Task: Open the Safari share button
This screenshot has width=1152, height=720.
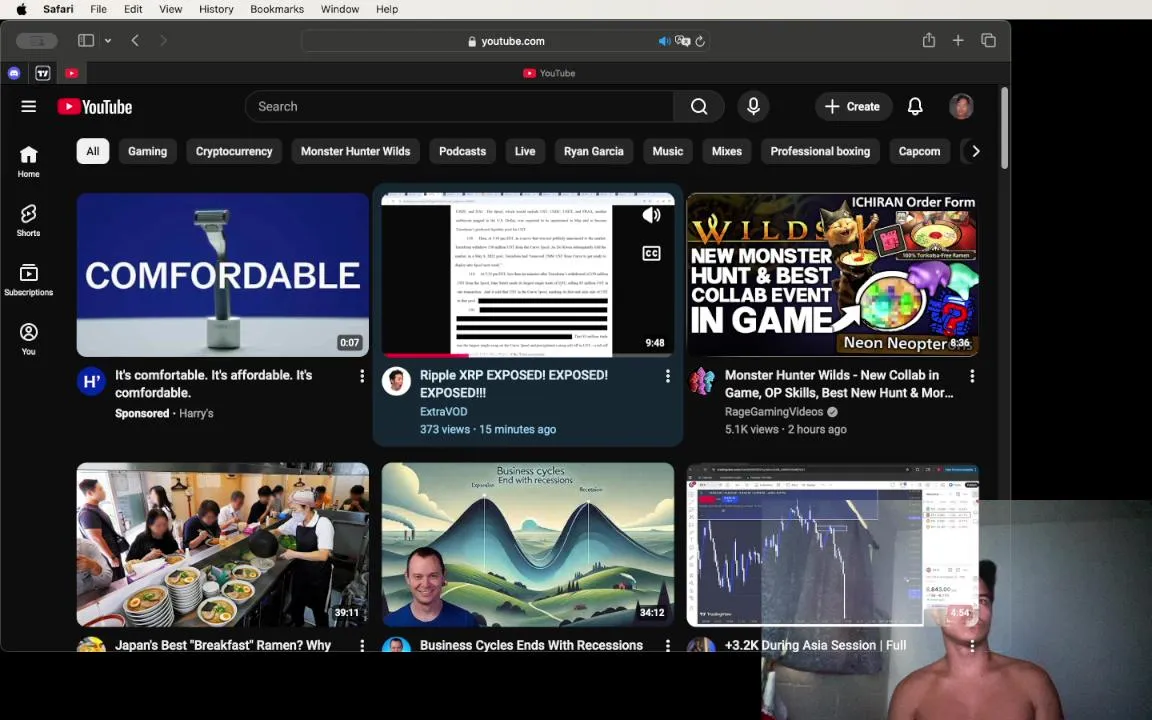Action: pos(929,40)
